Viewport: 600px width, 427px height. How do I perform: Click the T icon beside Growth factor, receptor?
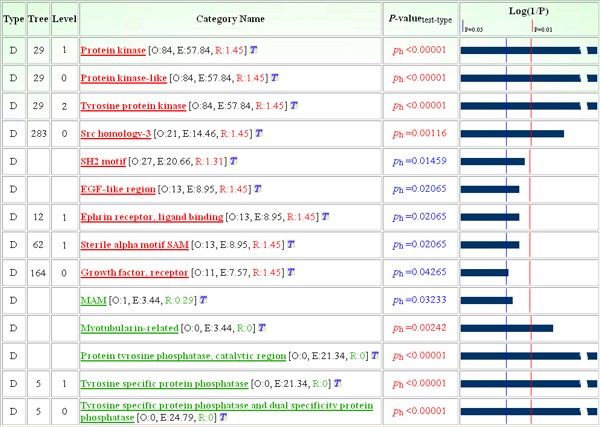[291, 272]
